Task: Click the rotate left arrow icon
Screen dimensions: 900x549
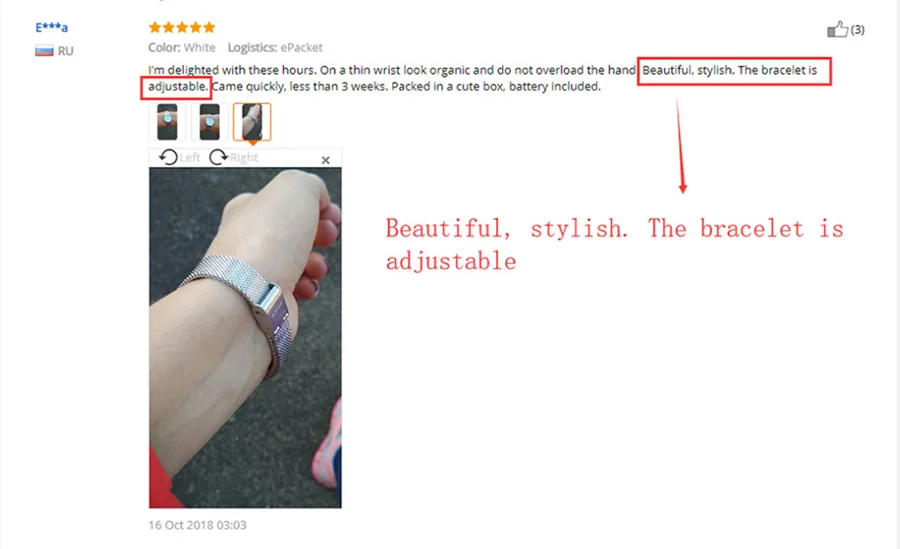Action: click(168, 157)
